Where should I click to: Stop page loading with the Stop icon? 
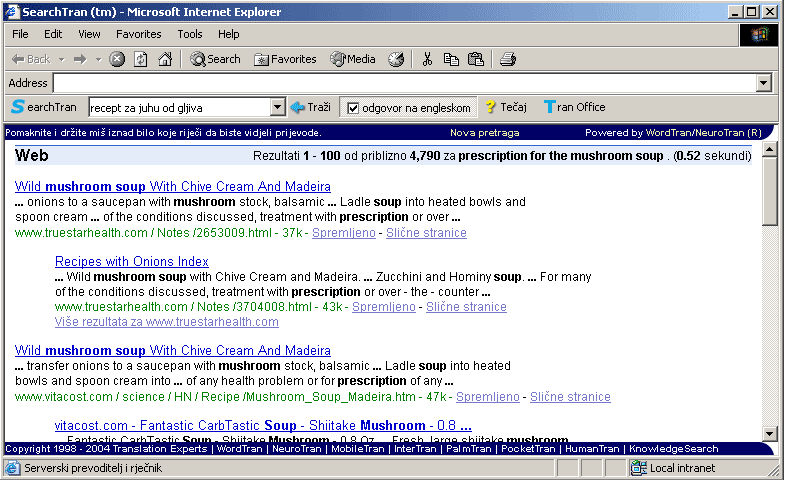(x=117, y=60)
